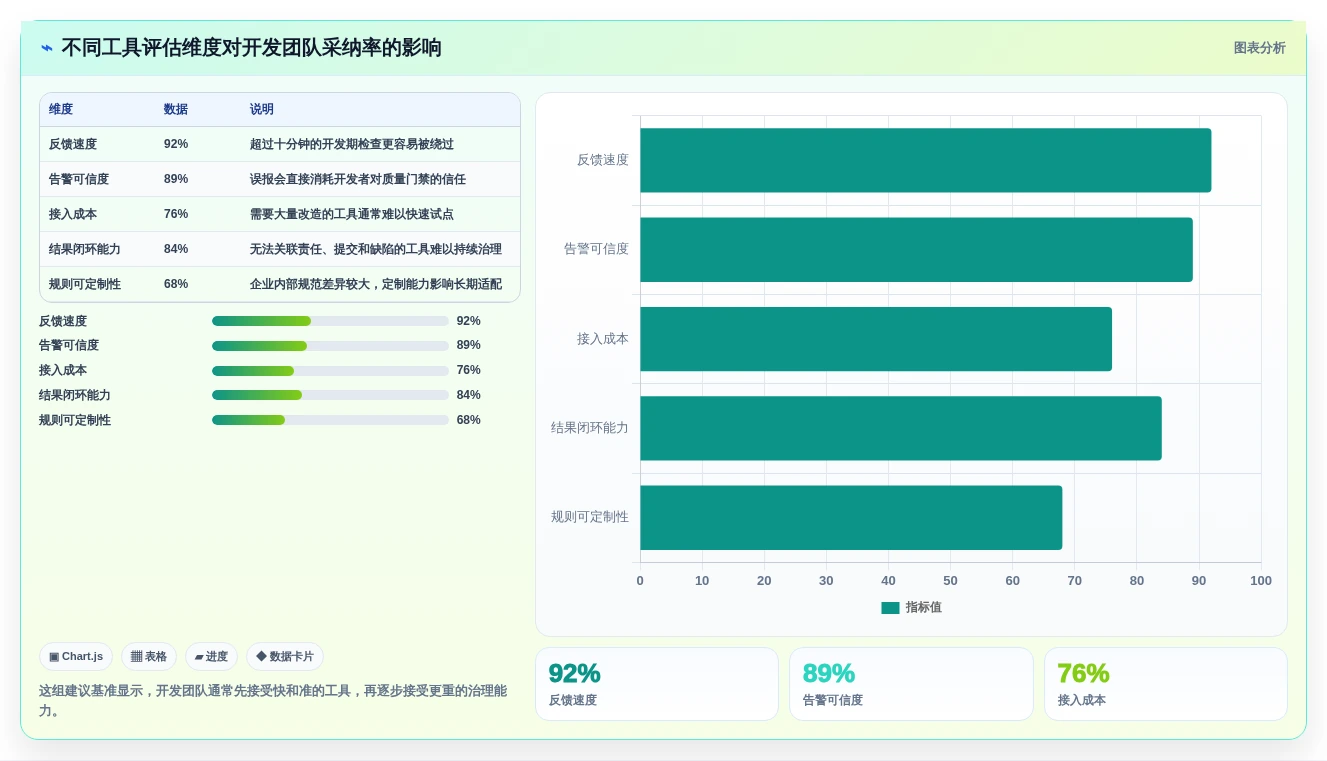The image size is (1327, 761).
Task: Click description 无法关联责任、提交和缺陷的工具难以持续治理
Action: tap(376, 249)
